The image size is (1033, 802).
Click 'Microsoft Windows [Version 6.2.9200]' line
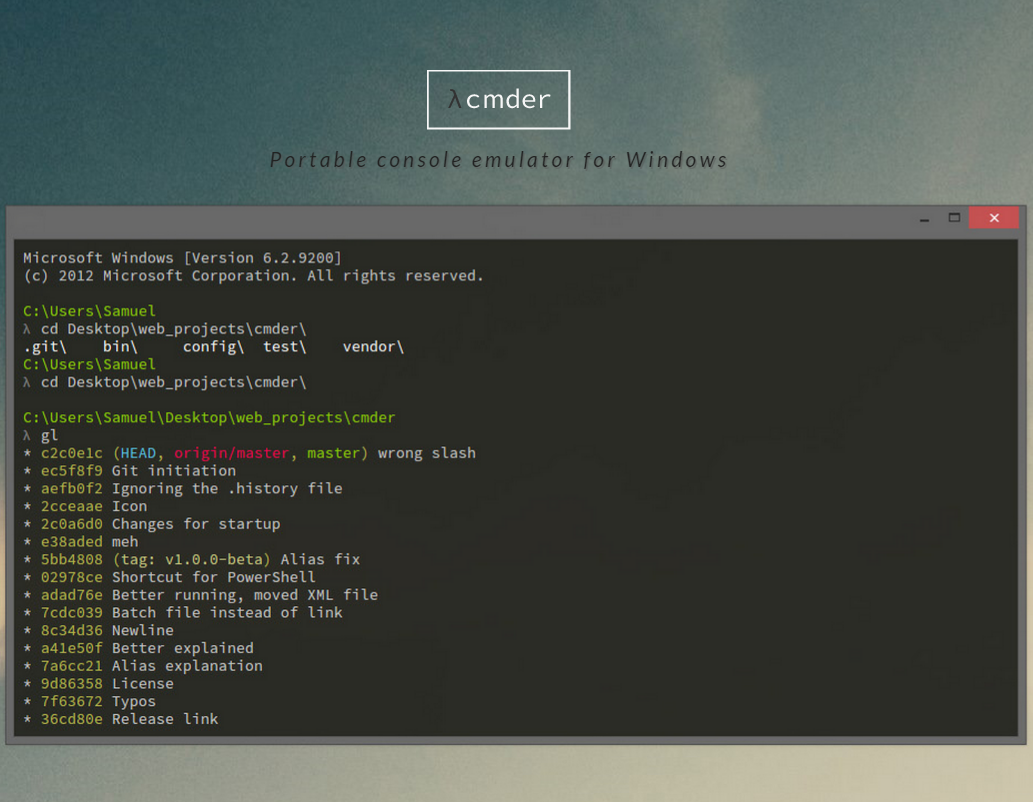[x=182, y=258]
